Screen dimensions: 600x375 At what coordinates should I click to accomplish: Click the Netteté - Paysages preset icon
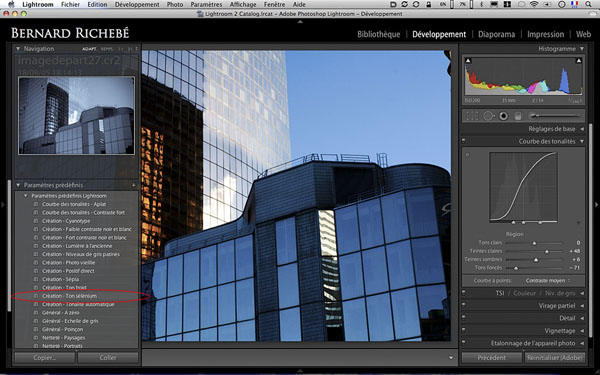(x=36, y=338)
